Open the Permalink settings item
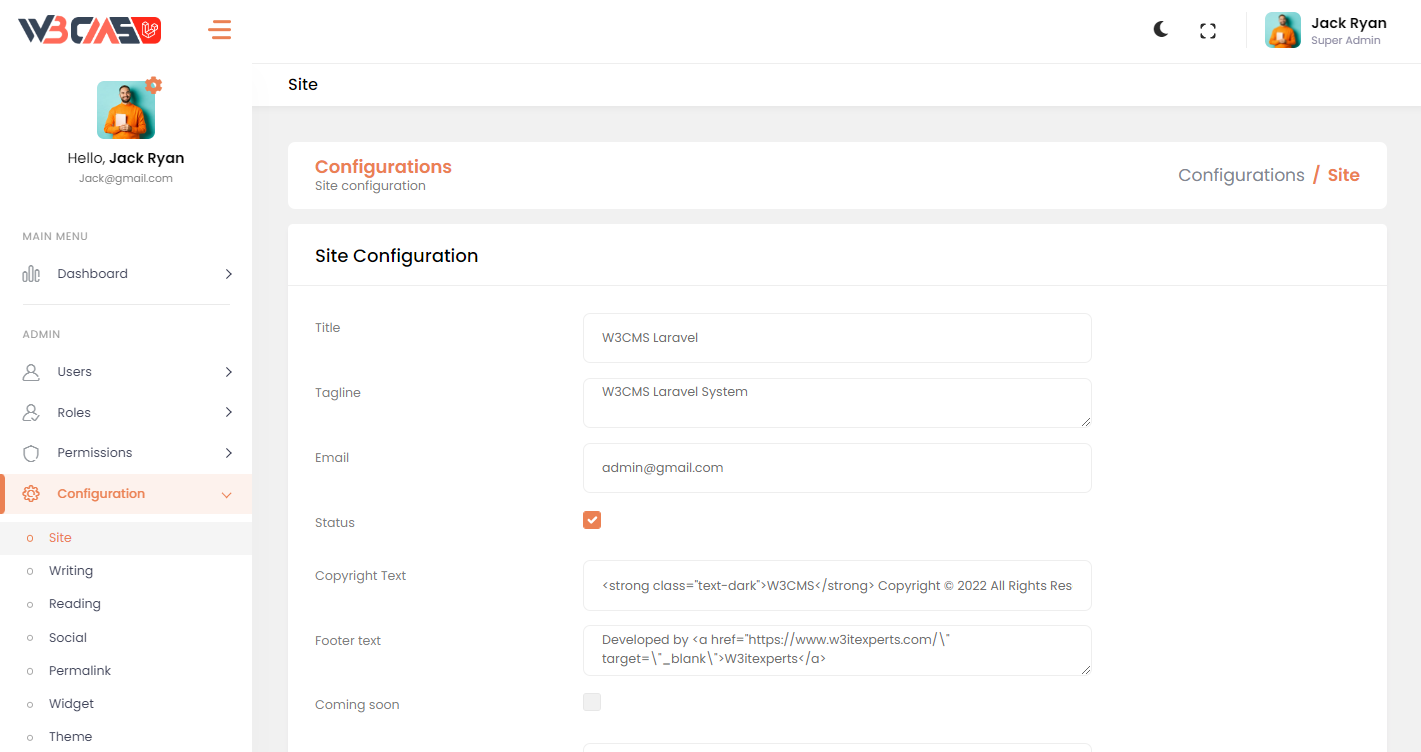Image resolution: width=1421 pixels, height=752 pixels. (x=80, y=671)
